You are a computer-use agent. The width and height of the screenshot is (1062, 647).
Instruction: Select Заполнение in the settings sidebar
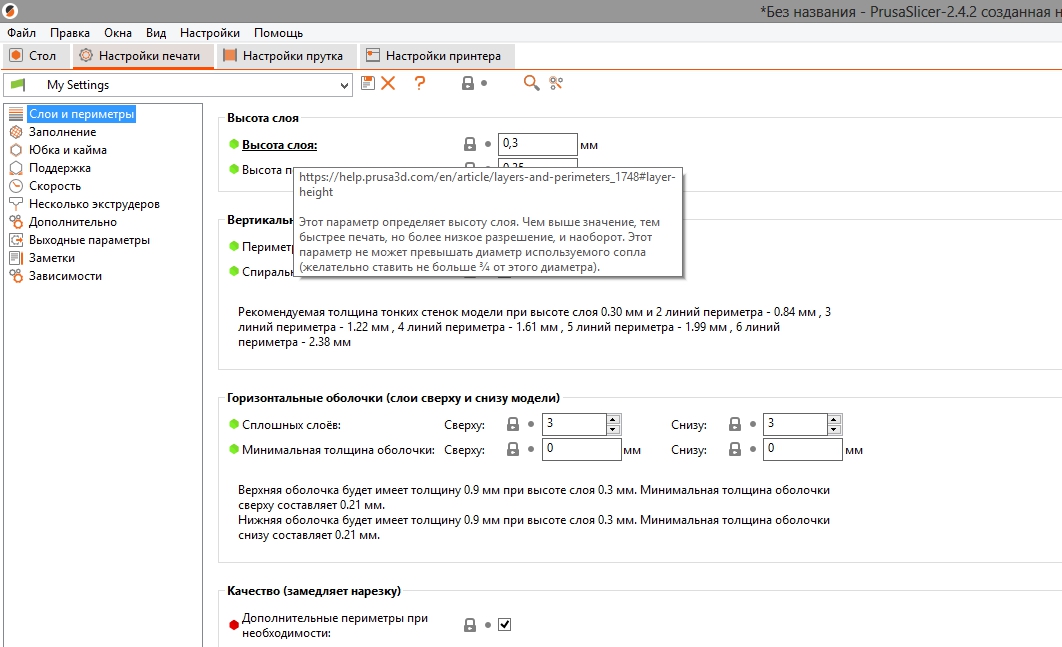tap(62, 132)
